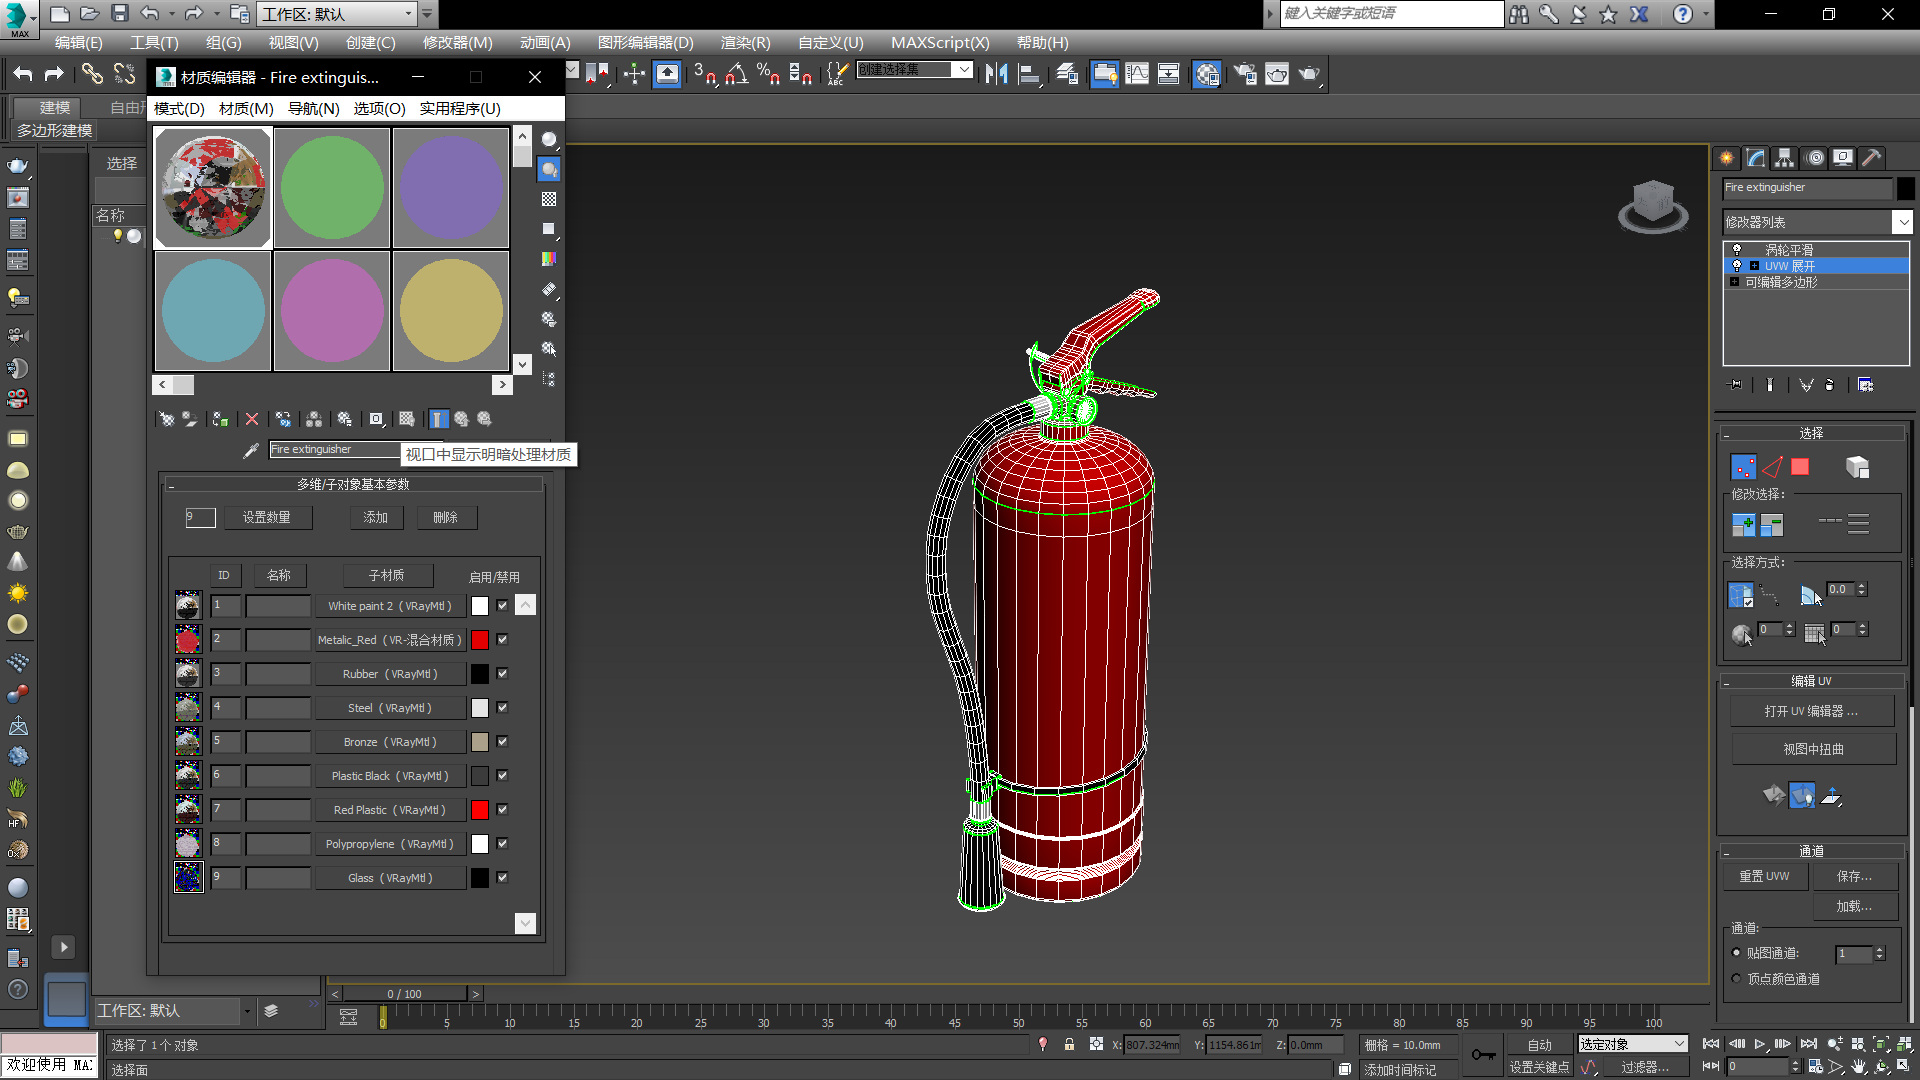Screen dimensions: 1920x1080
Task: Click the white color swatch for Polypropylene
Action: click(x=480, y=844)
